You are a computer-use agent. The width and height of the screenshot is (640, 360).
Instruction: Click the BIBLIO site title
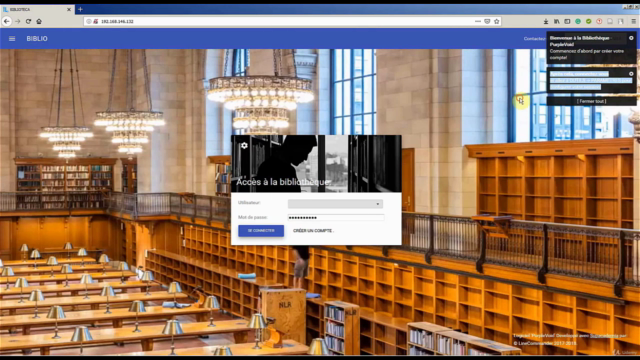point(37,38)
